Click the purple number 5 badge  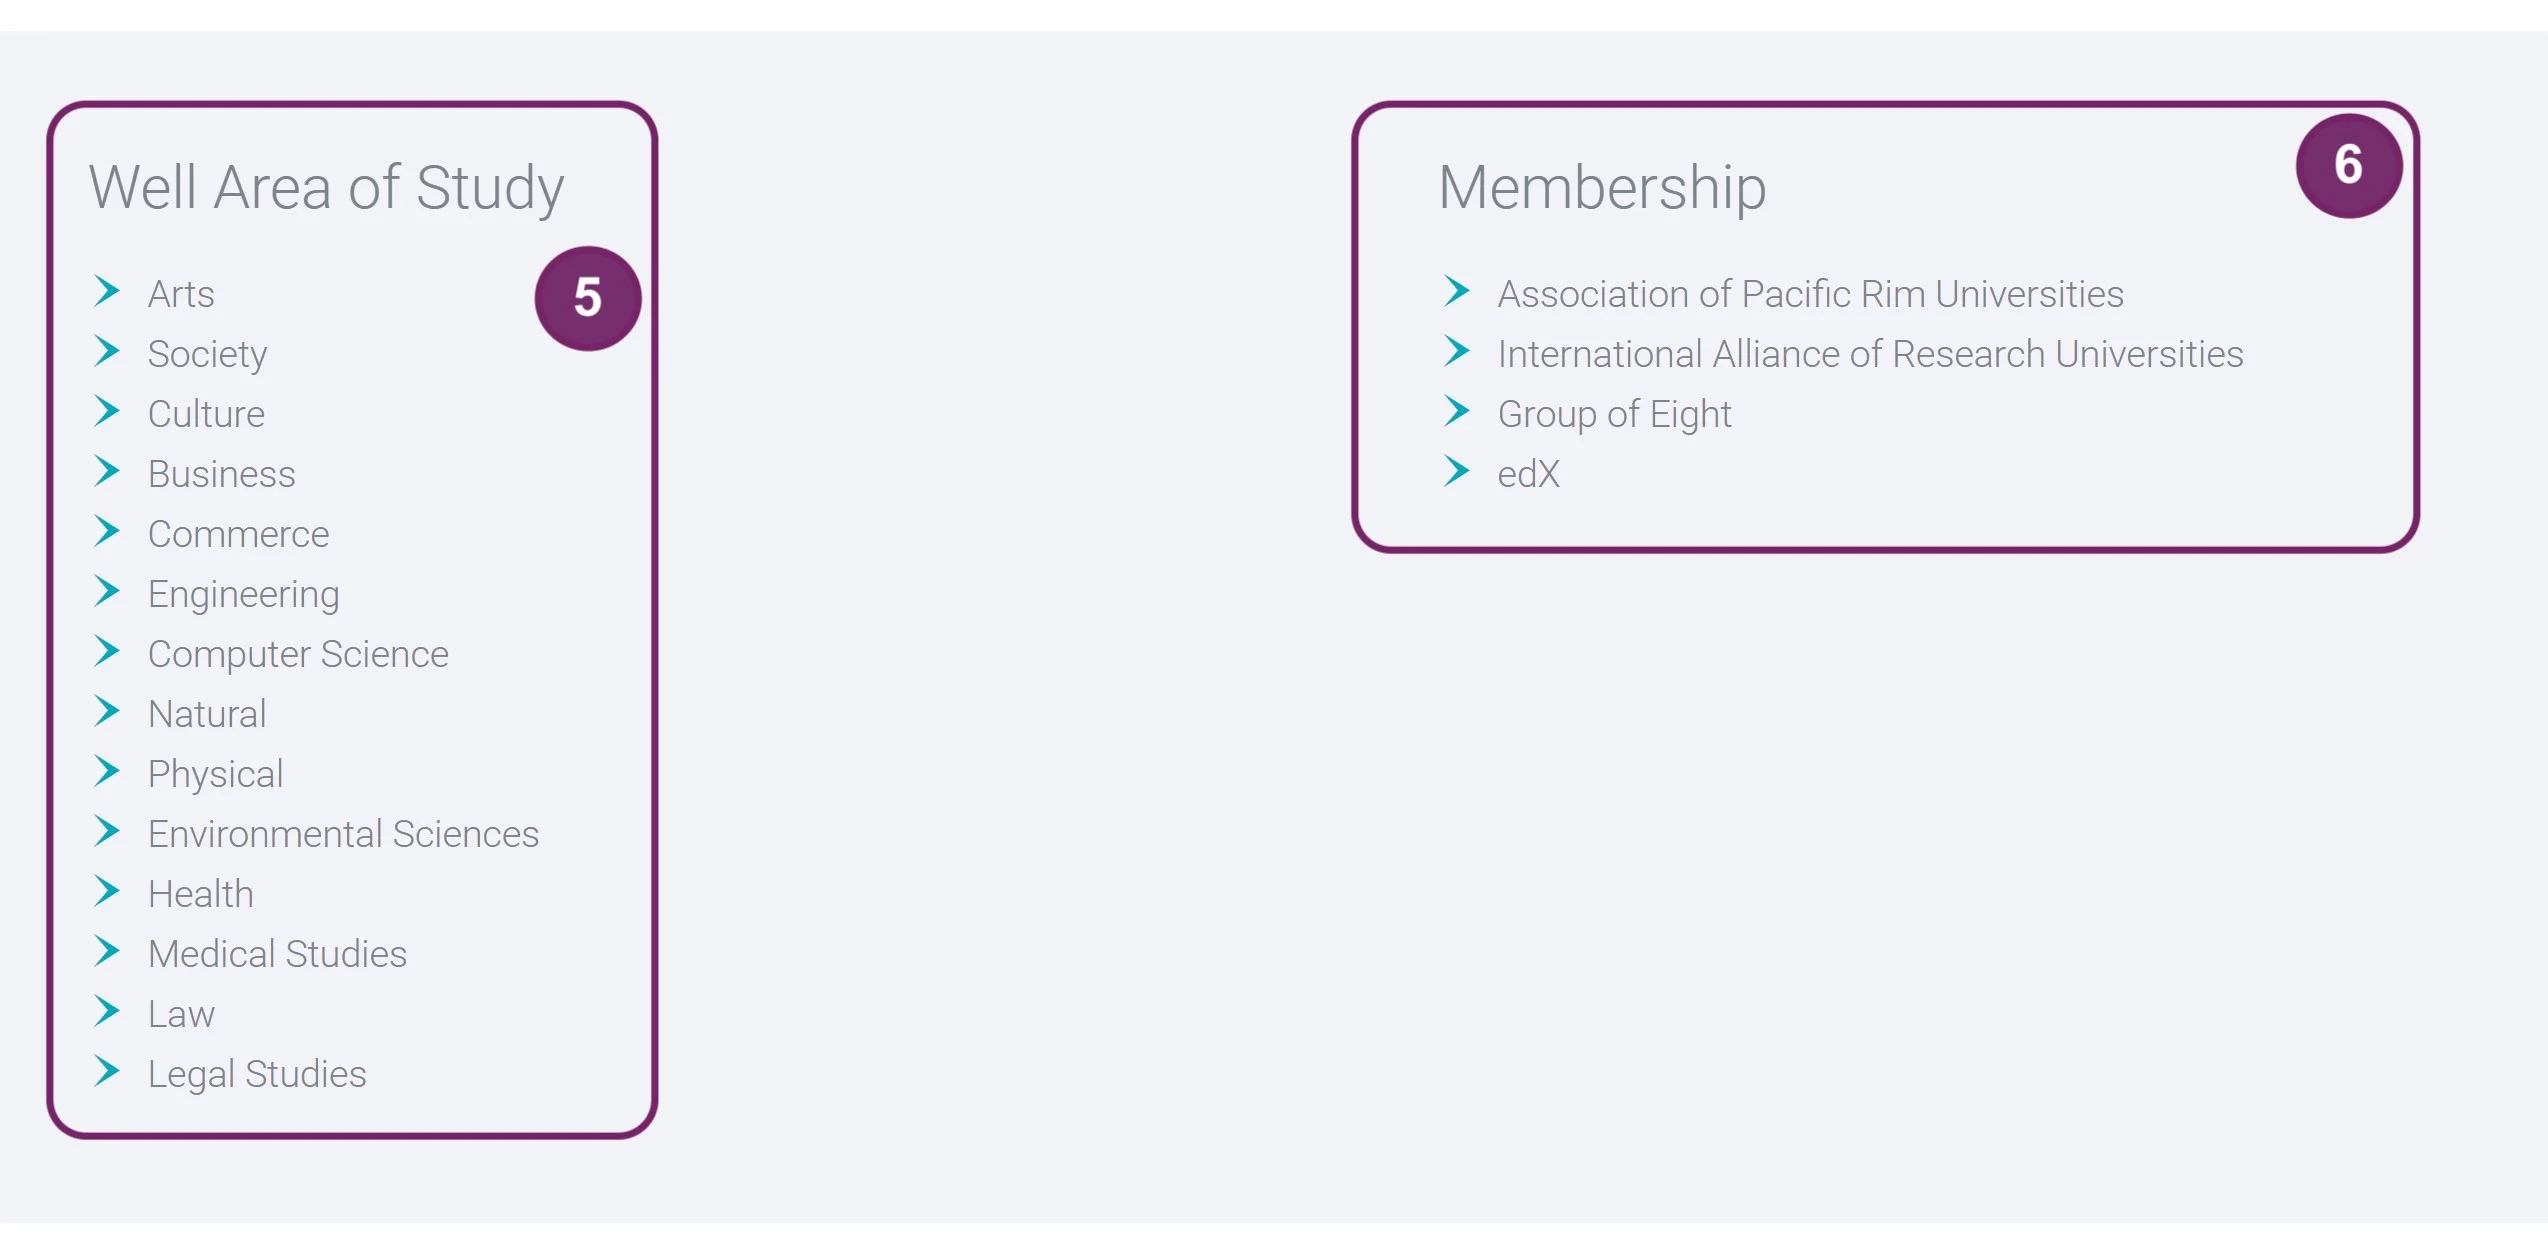pyautogui.click(x=587, y=298)
